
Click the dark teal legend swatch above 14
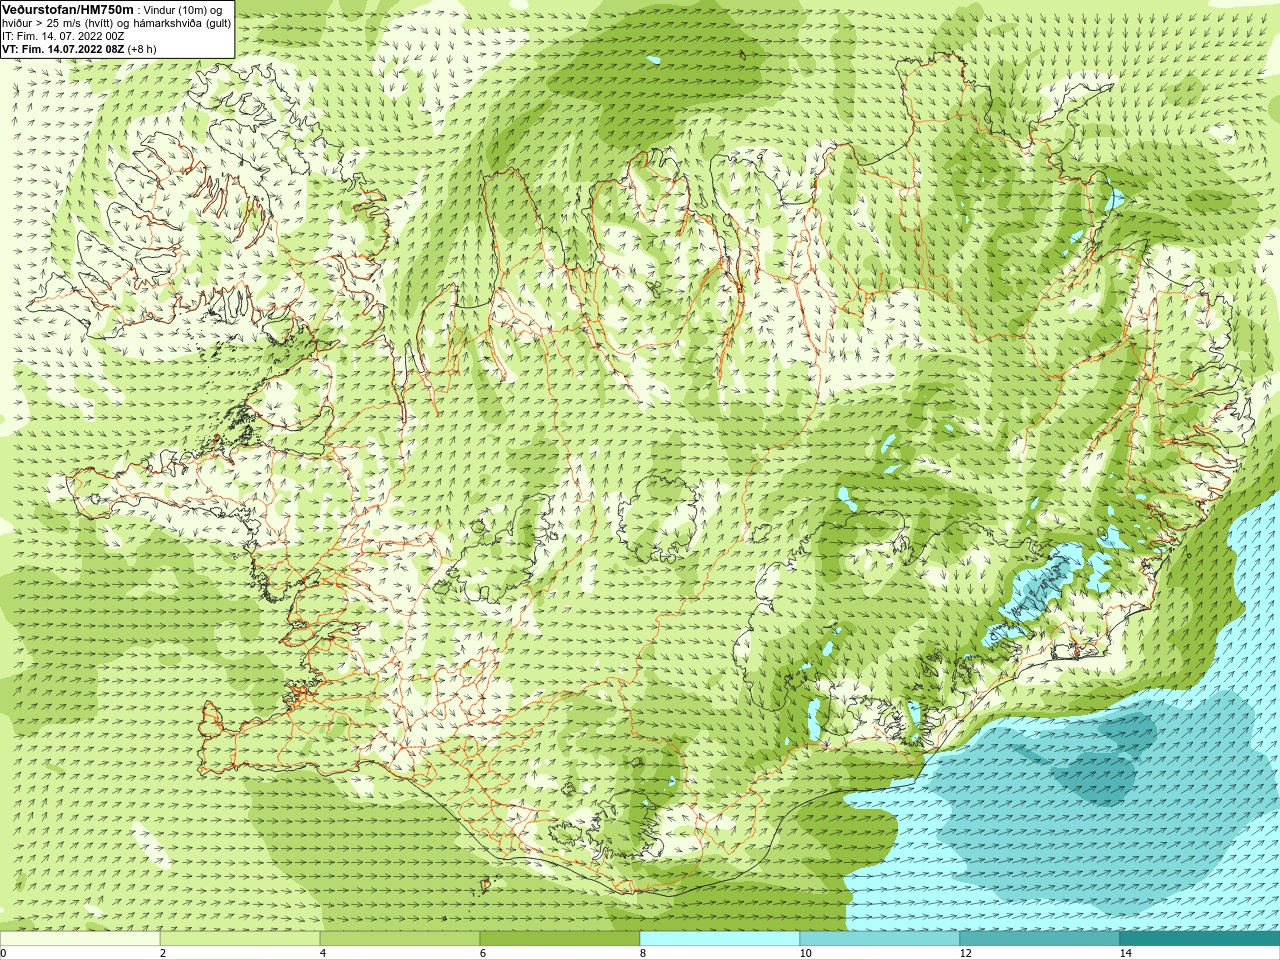pos(1200,939)
